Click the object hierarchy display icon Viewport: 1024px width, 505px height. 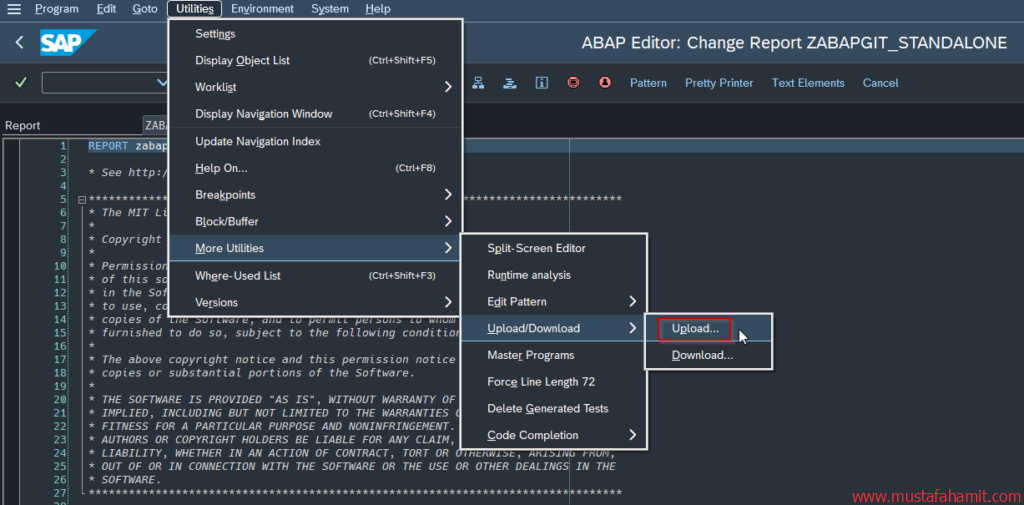pos(478,83)
